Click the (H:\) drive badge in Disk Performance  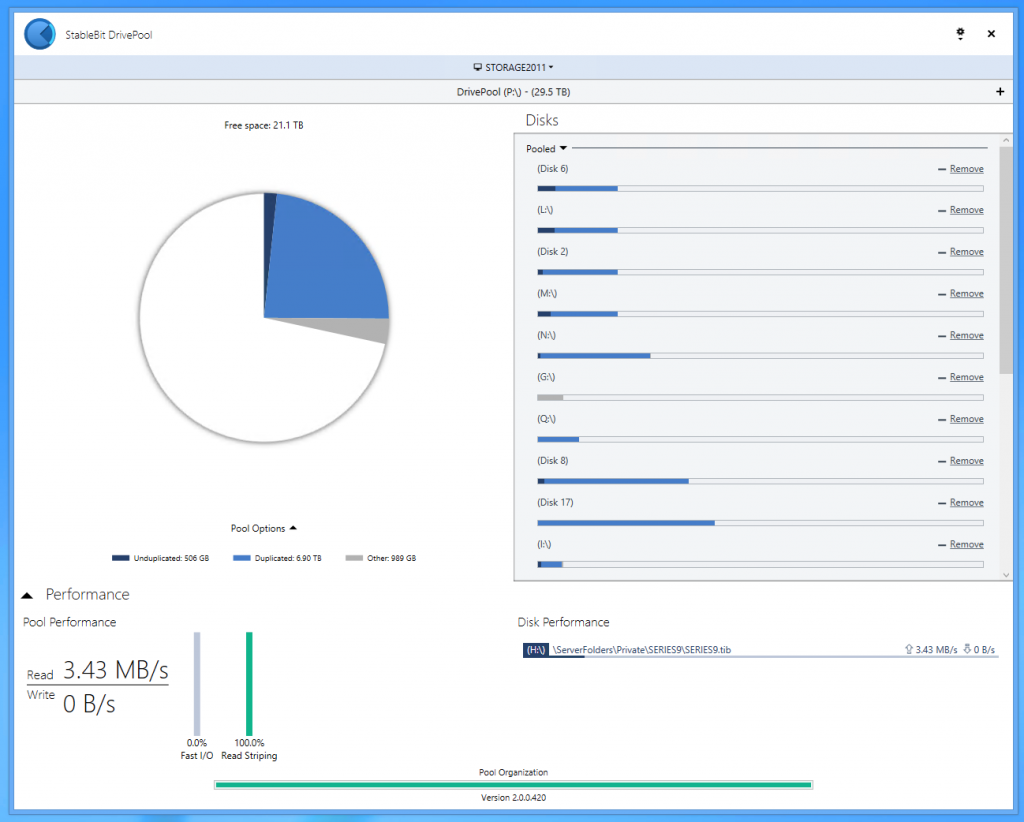[x=535, y=649]
